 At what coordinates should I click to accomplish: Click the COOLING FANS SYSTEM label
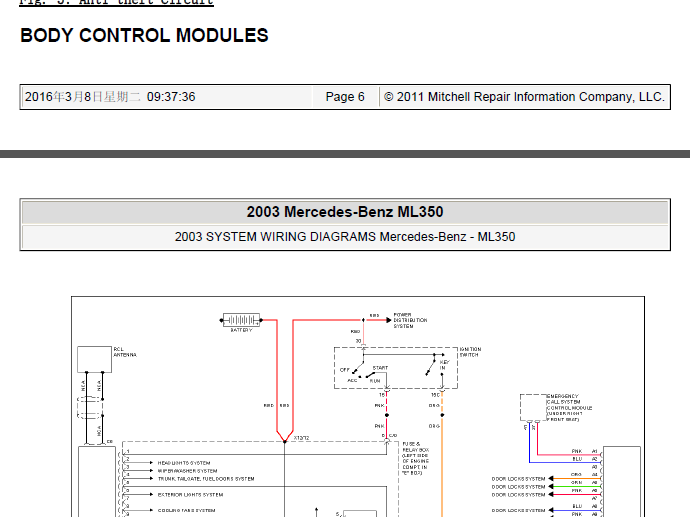pos(187,510)
